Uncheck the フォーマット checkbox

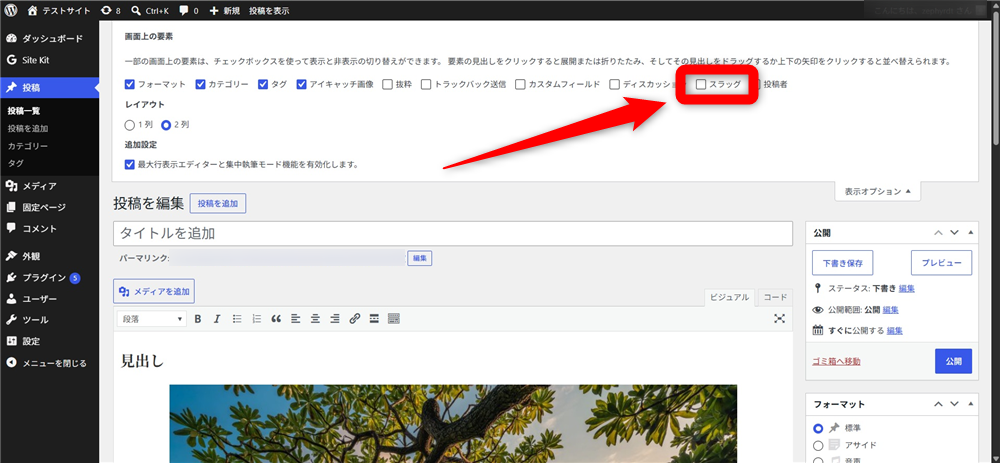pyautogui.click(x=129, y=84)
